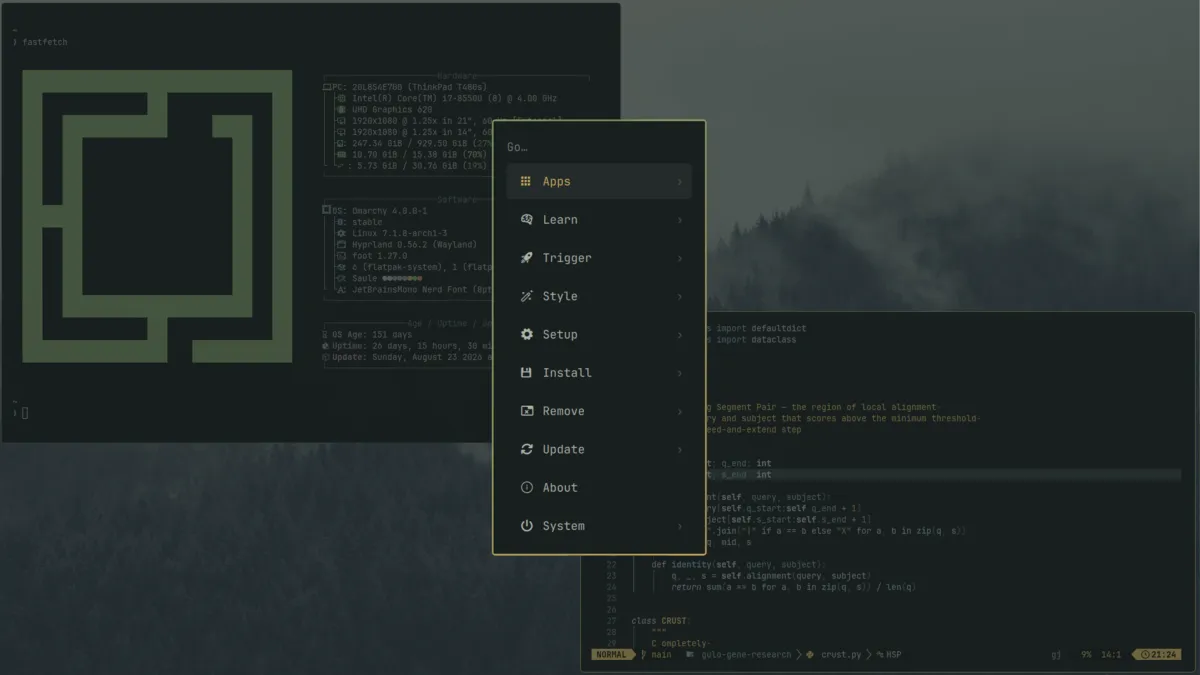Click the Remove icon in menu
1200x675 pixels.
pyautogui.click(x=526, y=411)
